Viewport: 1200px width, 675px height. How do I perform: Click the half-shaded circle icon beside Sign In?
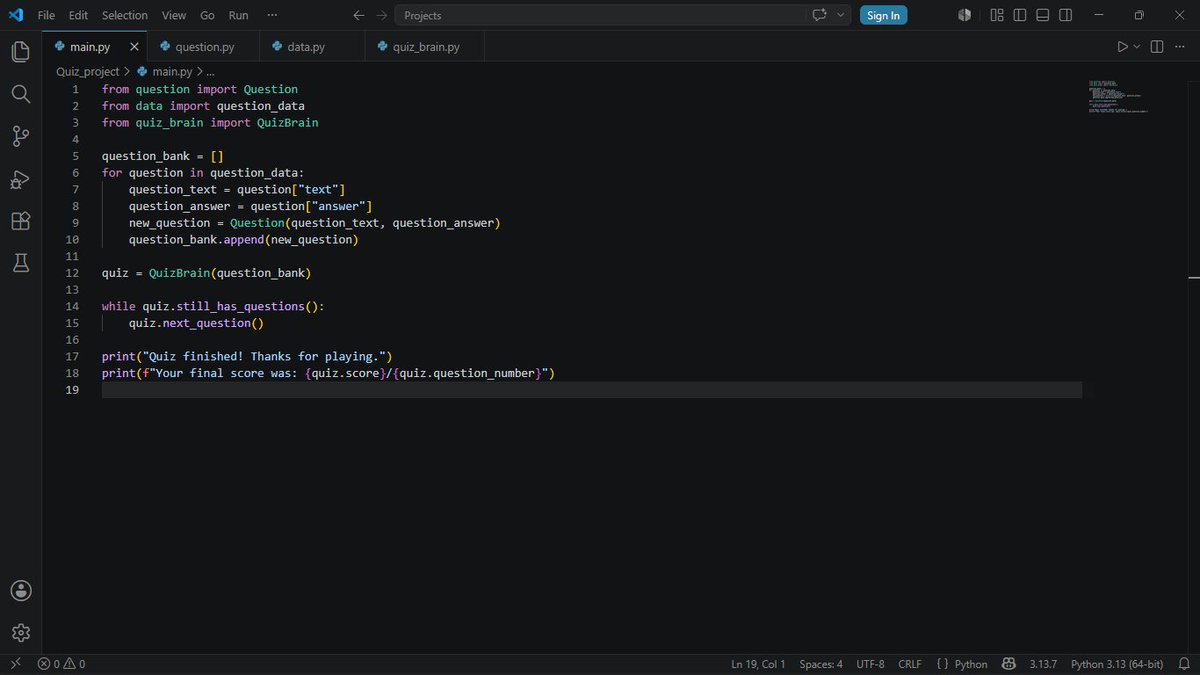(964, 15)
